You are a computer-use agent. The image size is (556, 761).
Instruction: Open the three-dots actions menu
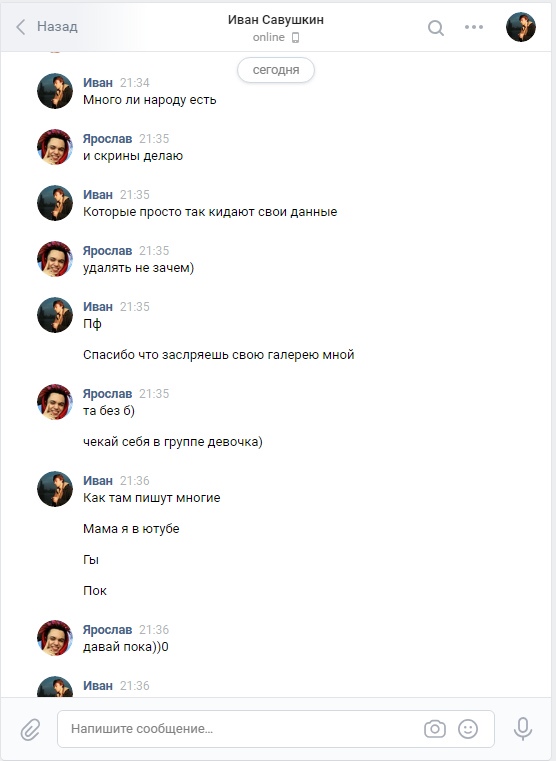pos(474,27)
